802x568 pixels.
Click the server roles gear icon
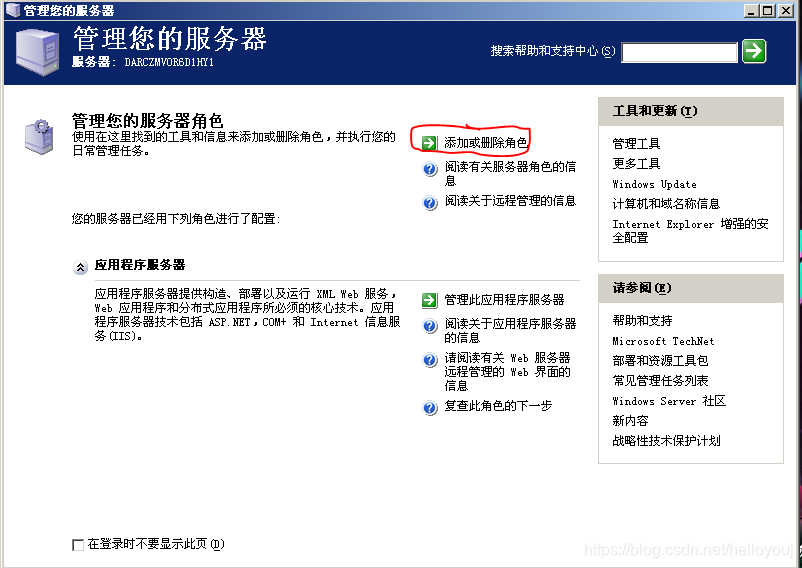point(39,136)
